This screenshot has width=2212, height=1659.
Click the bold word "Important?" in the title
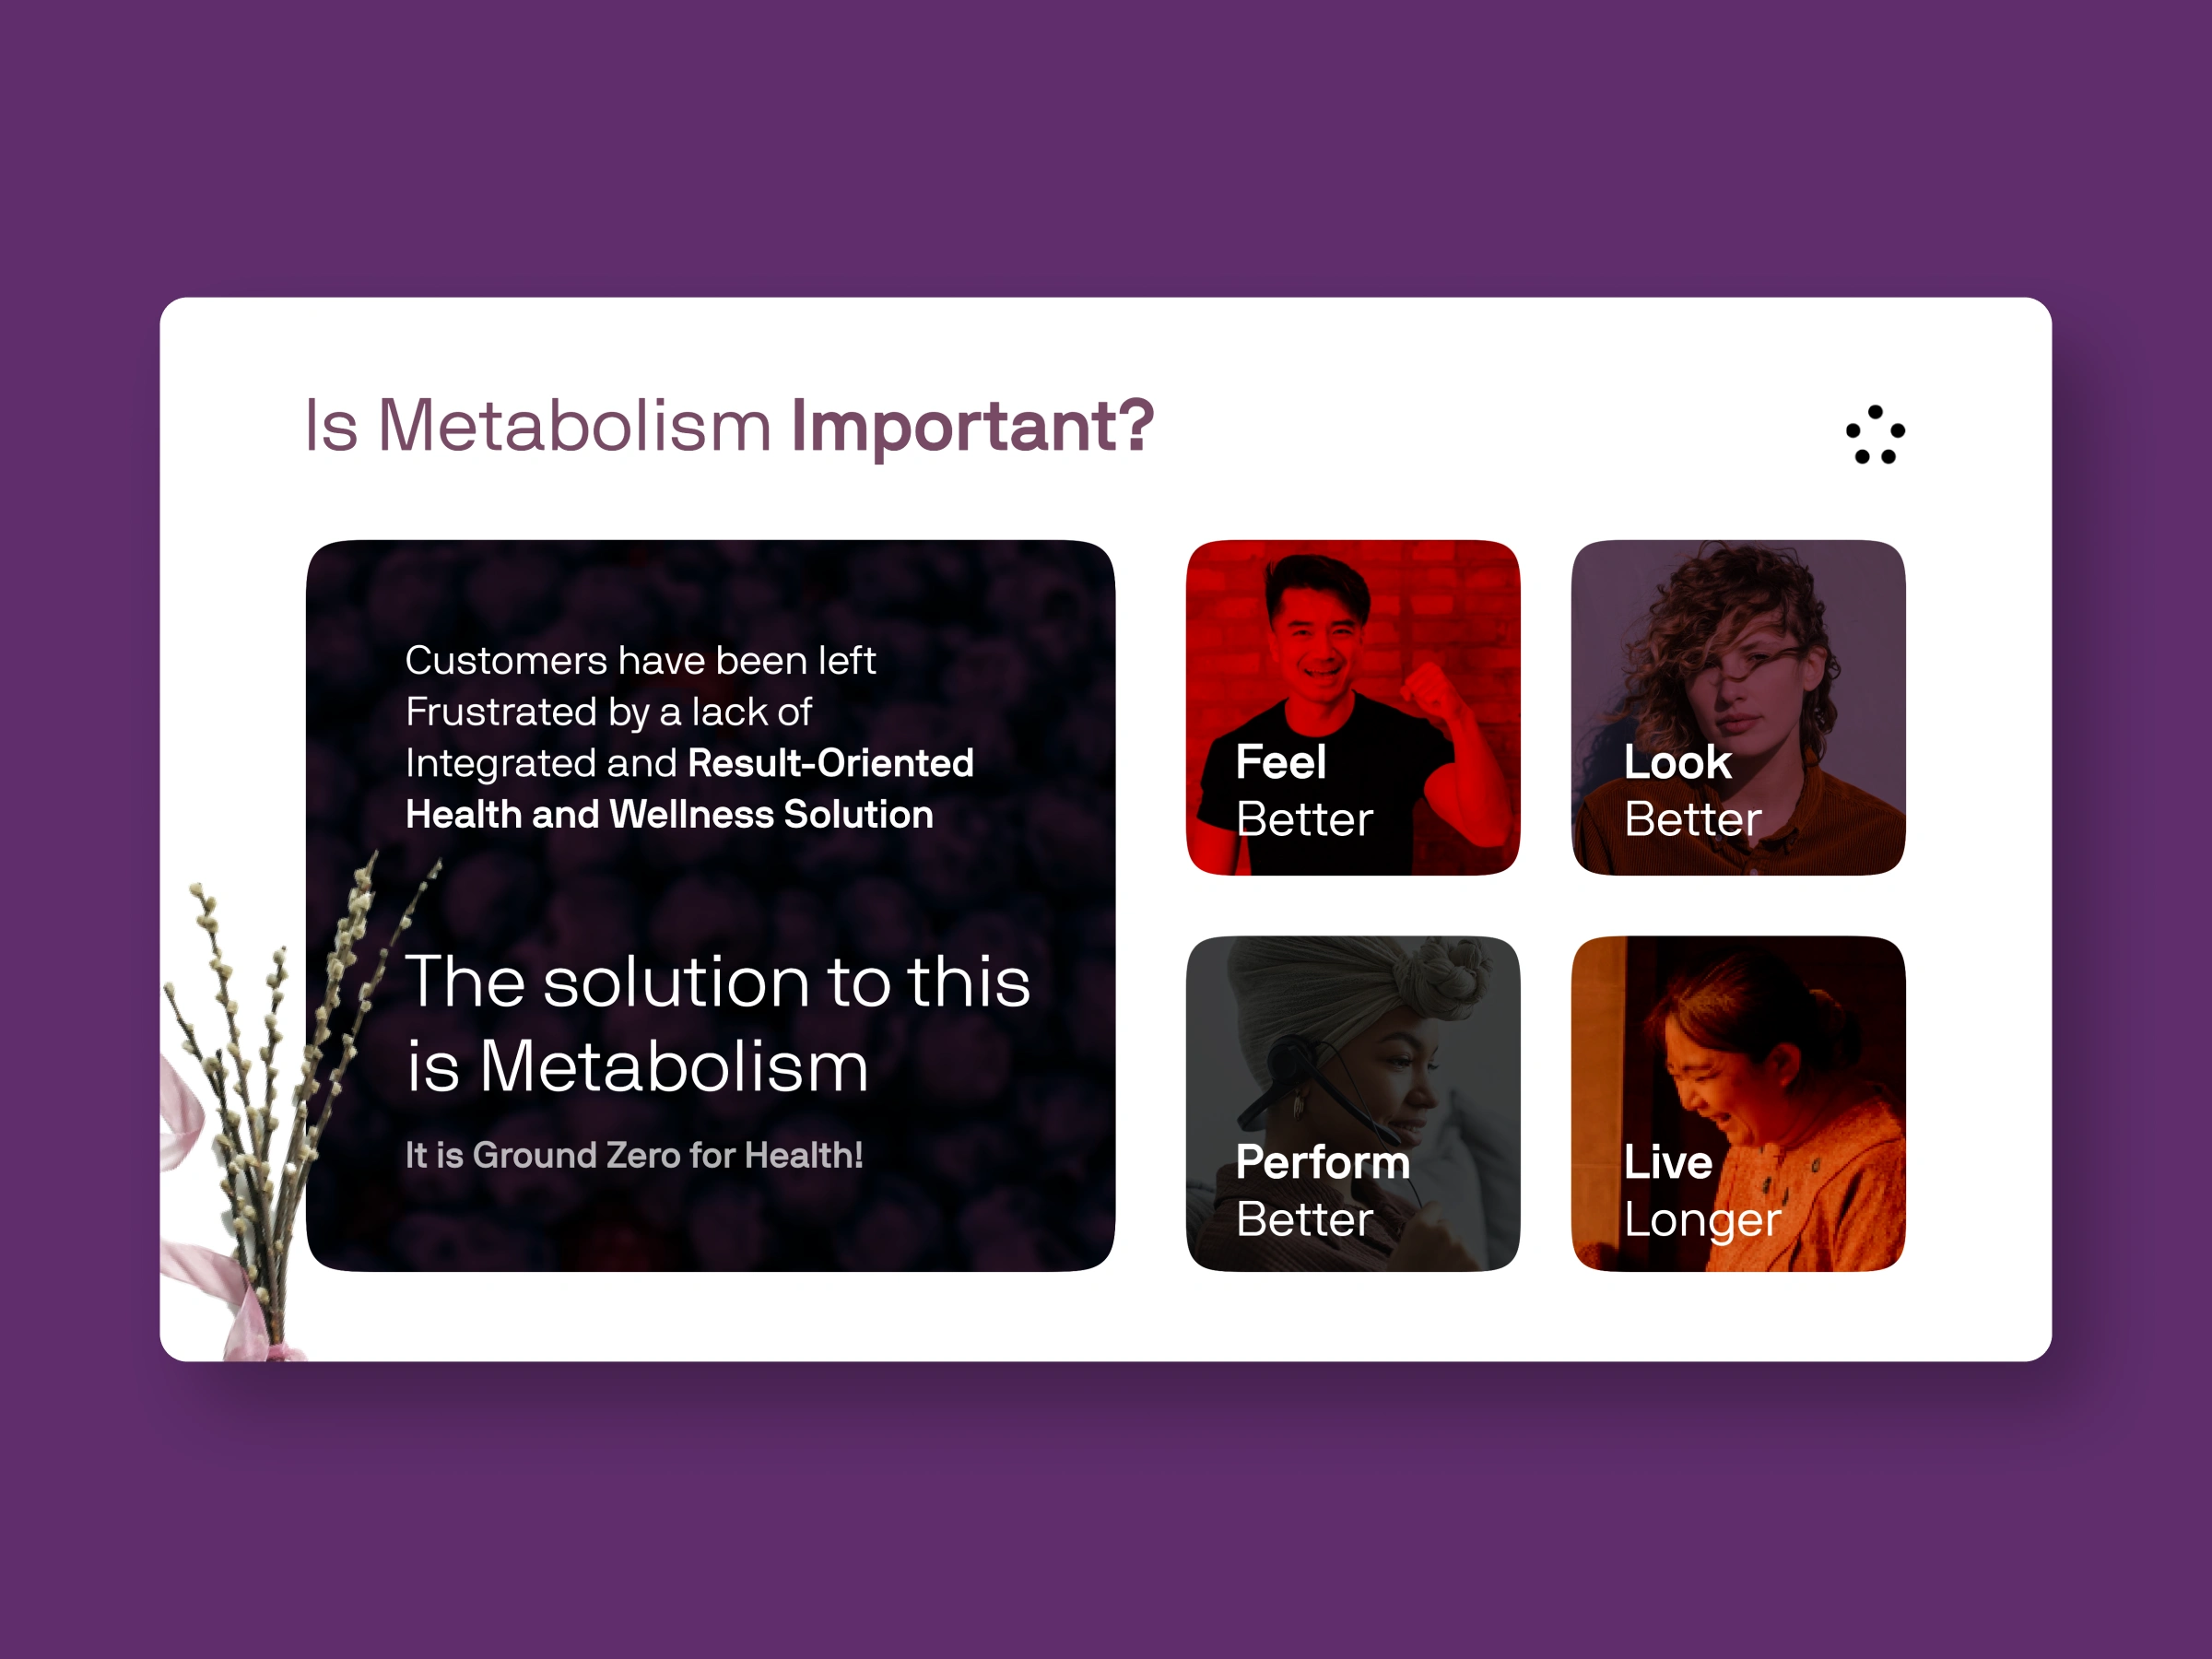(972, 426)
